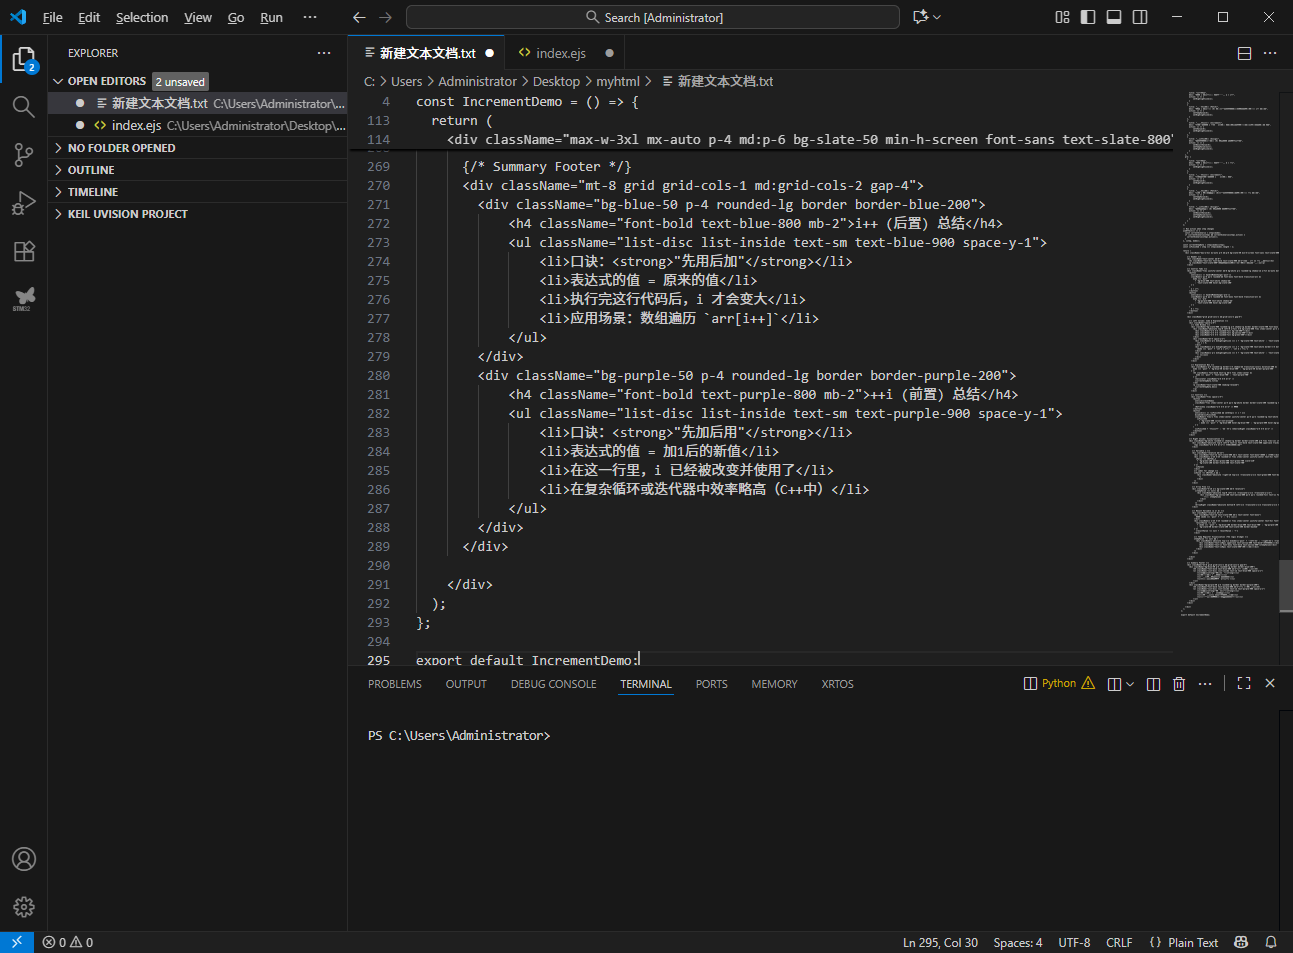Open the Run and Debug view
1293x953 pixels.
(24, 203)
